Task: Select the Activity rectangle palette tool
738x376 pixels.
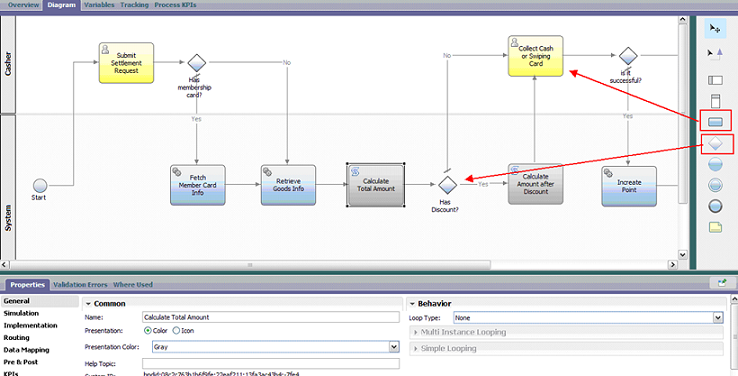Action: coord(715,121)
